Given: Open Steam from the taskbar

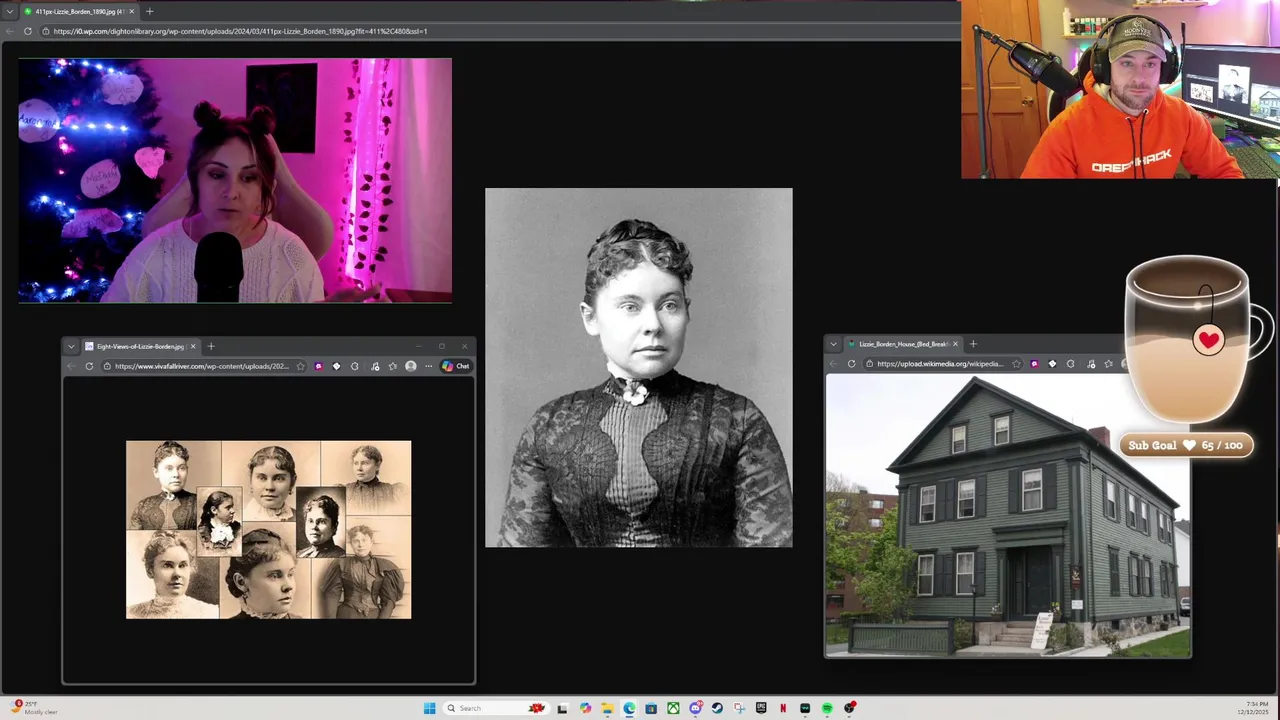Looking at the screenshot, I should pos(717,708).
